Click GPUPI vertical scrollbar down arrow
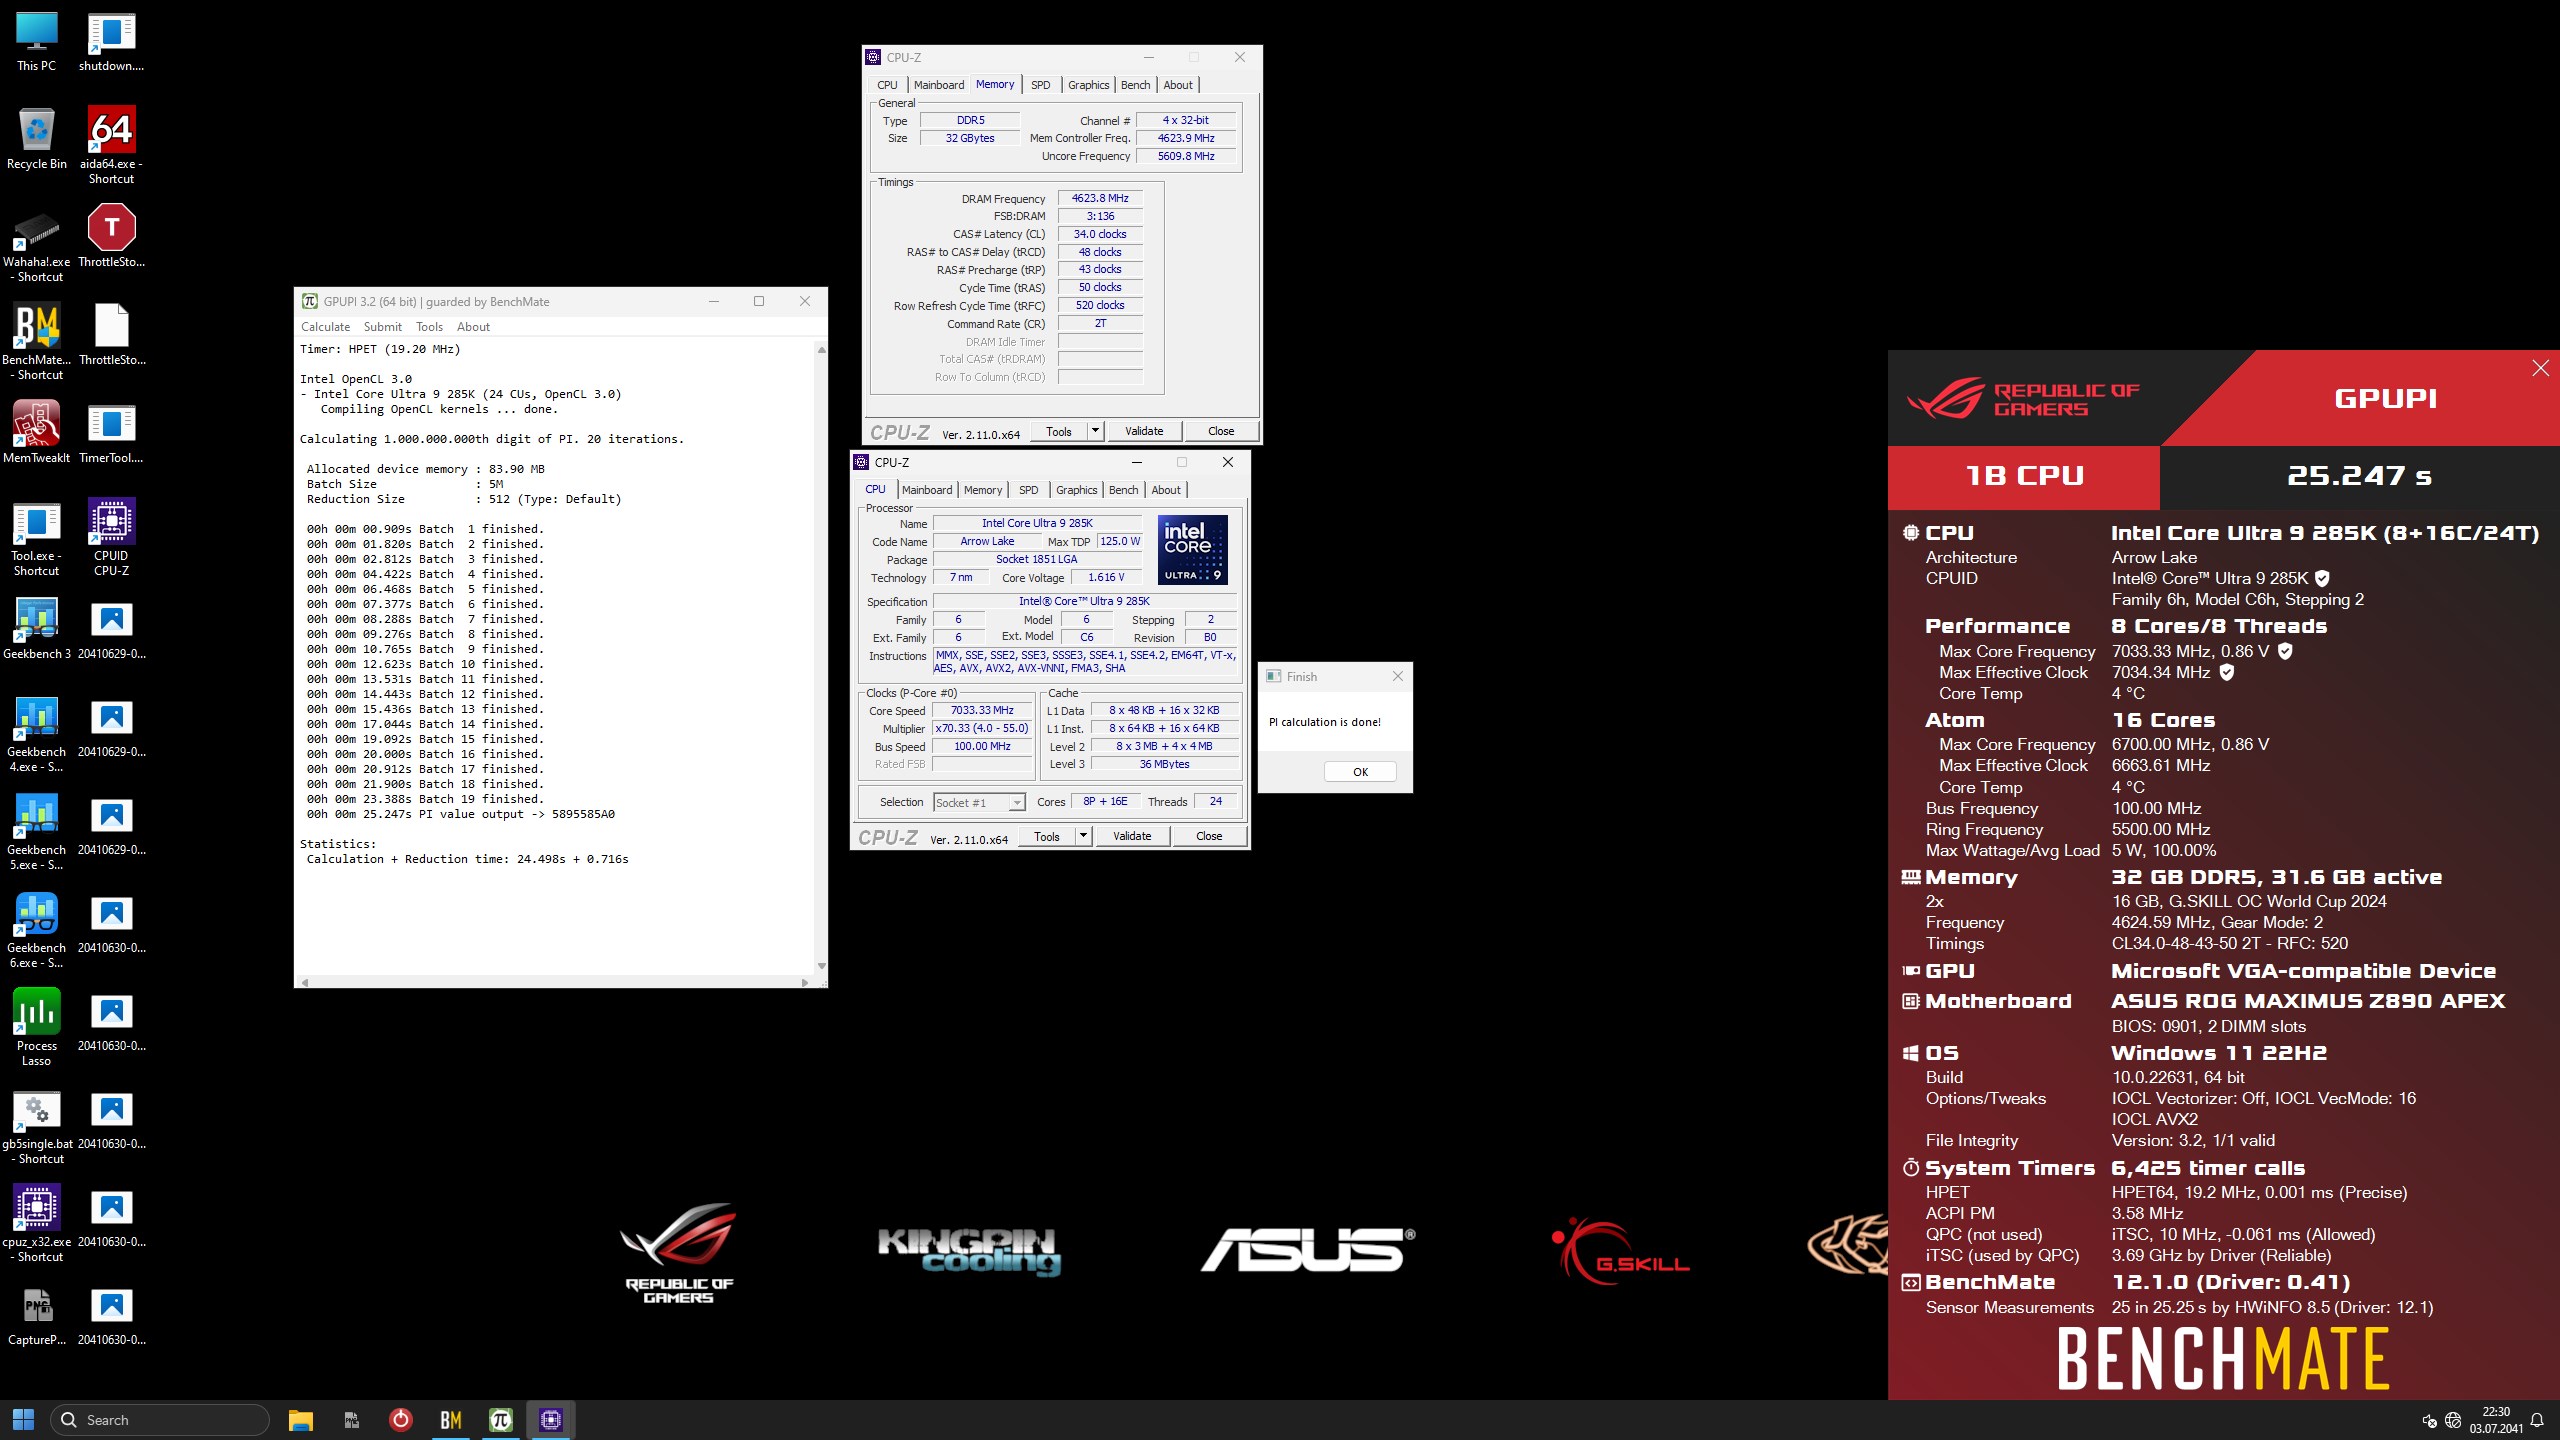The image size is (2560, 1440). 821,966
